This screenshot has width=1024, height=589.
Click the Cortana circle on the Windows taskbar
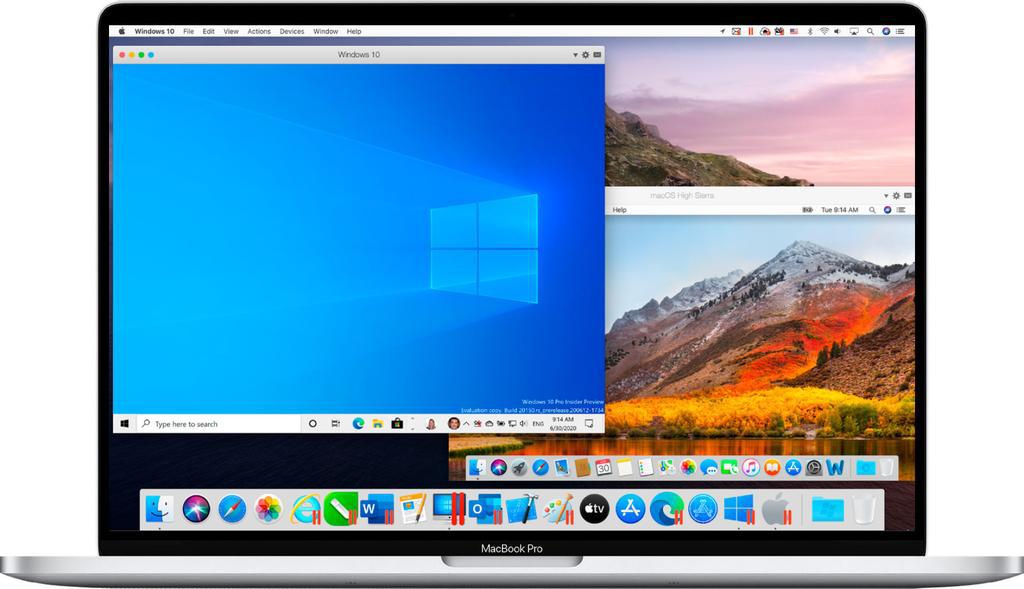coord(313,424)
